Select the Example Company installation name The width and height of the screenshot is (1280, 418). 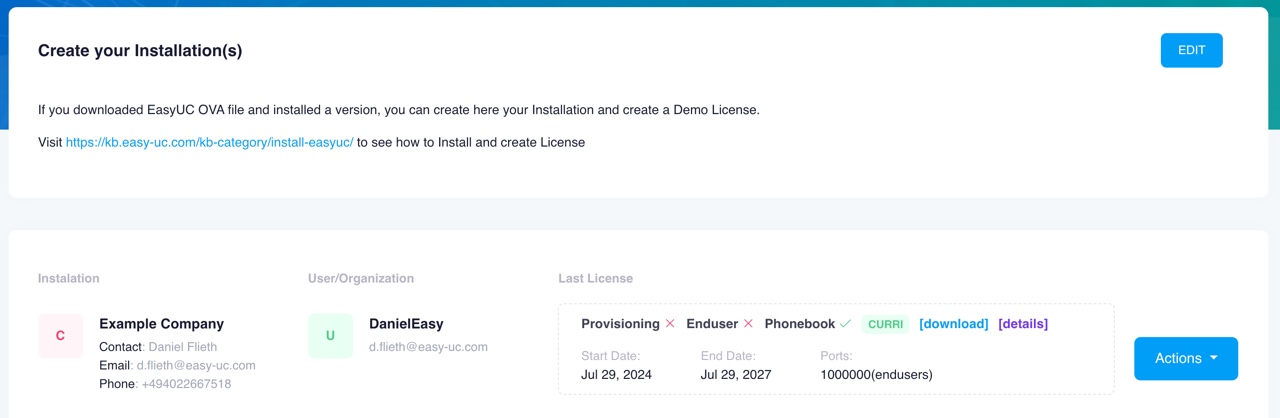[161, 324]
